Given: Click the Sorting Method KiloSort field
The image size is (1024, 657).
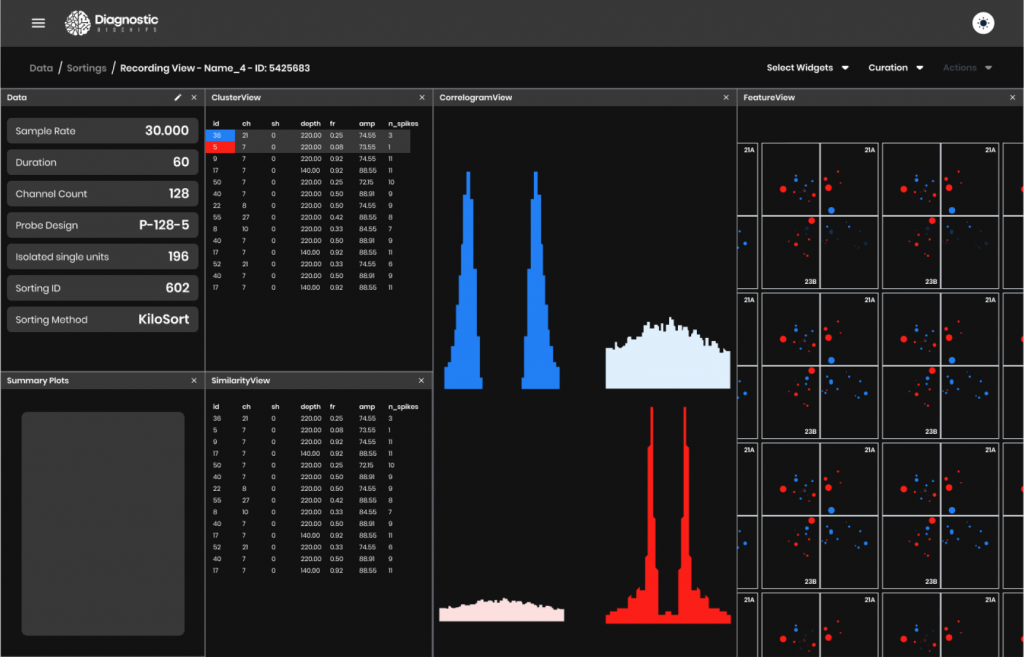Looking at the screenshot, I should point(102,320).
